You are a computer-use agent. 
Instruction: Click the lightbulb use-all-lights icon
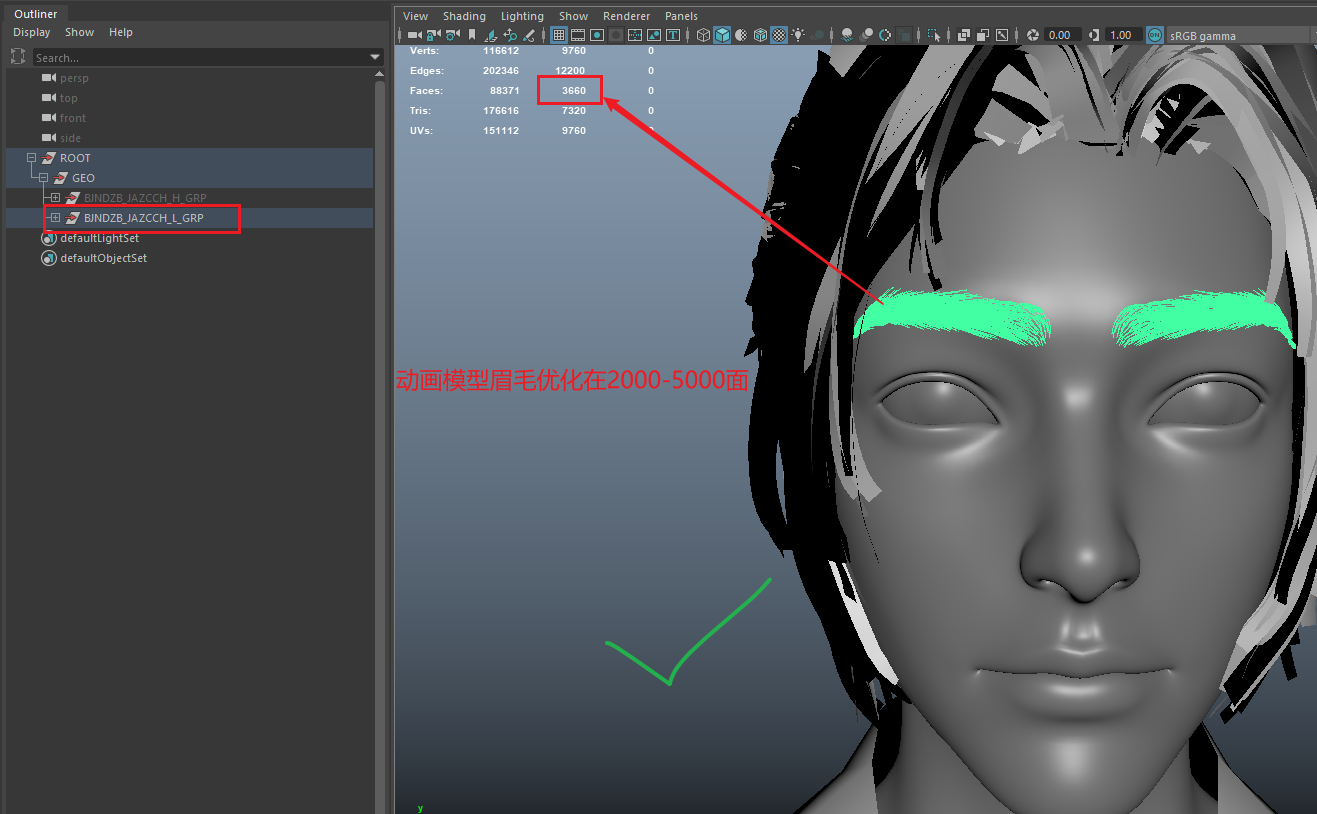798,35
